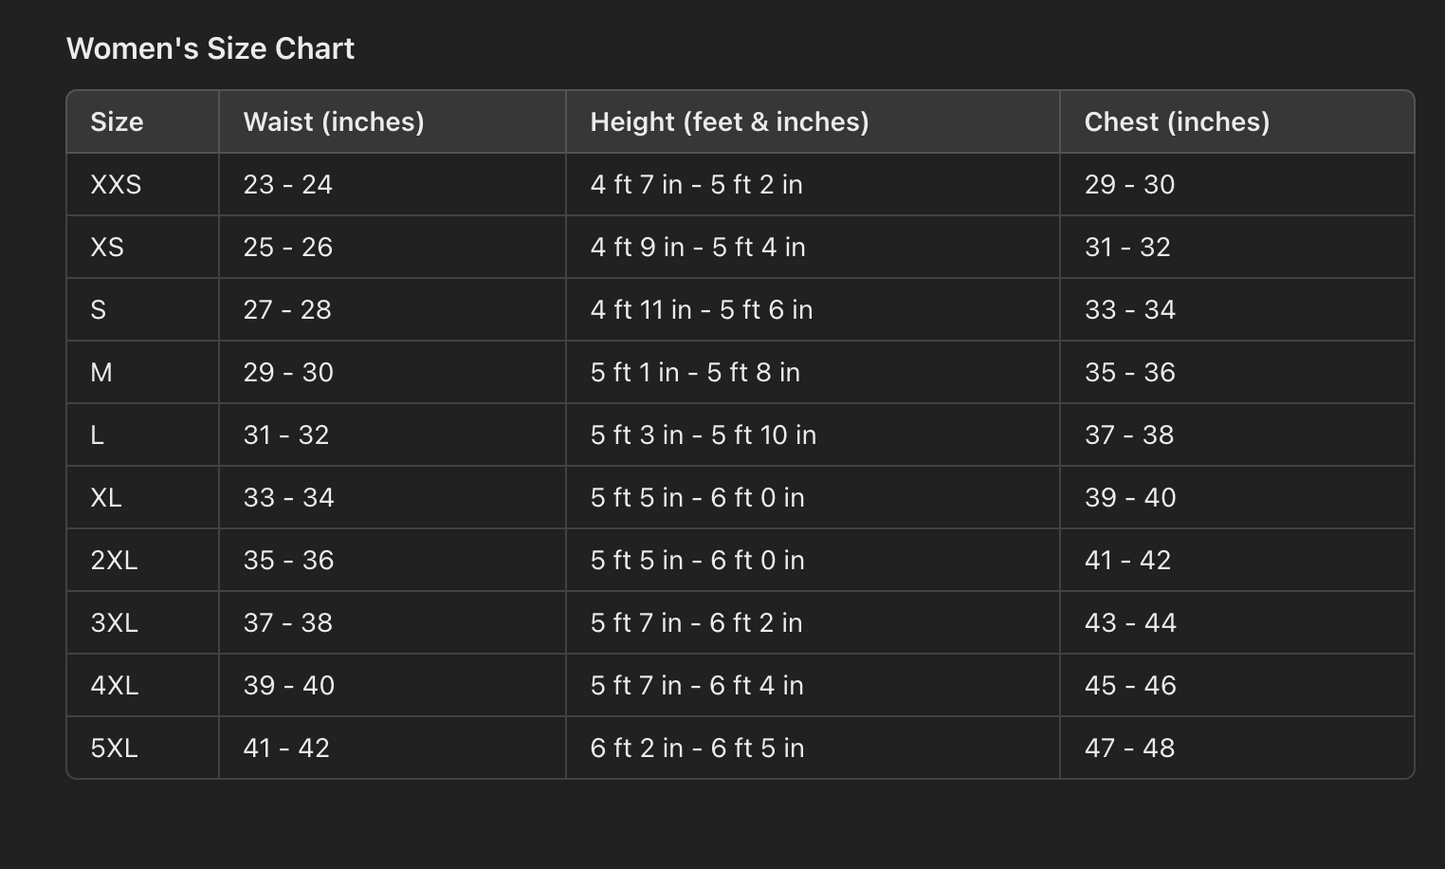Select the XXS size cell
This screenshot has width=1445, height=869.
coord(116,185)
